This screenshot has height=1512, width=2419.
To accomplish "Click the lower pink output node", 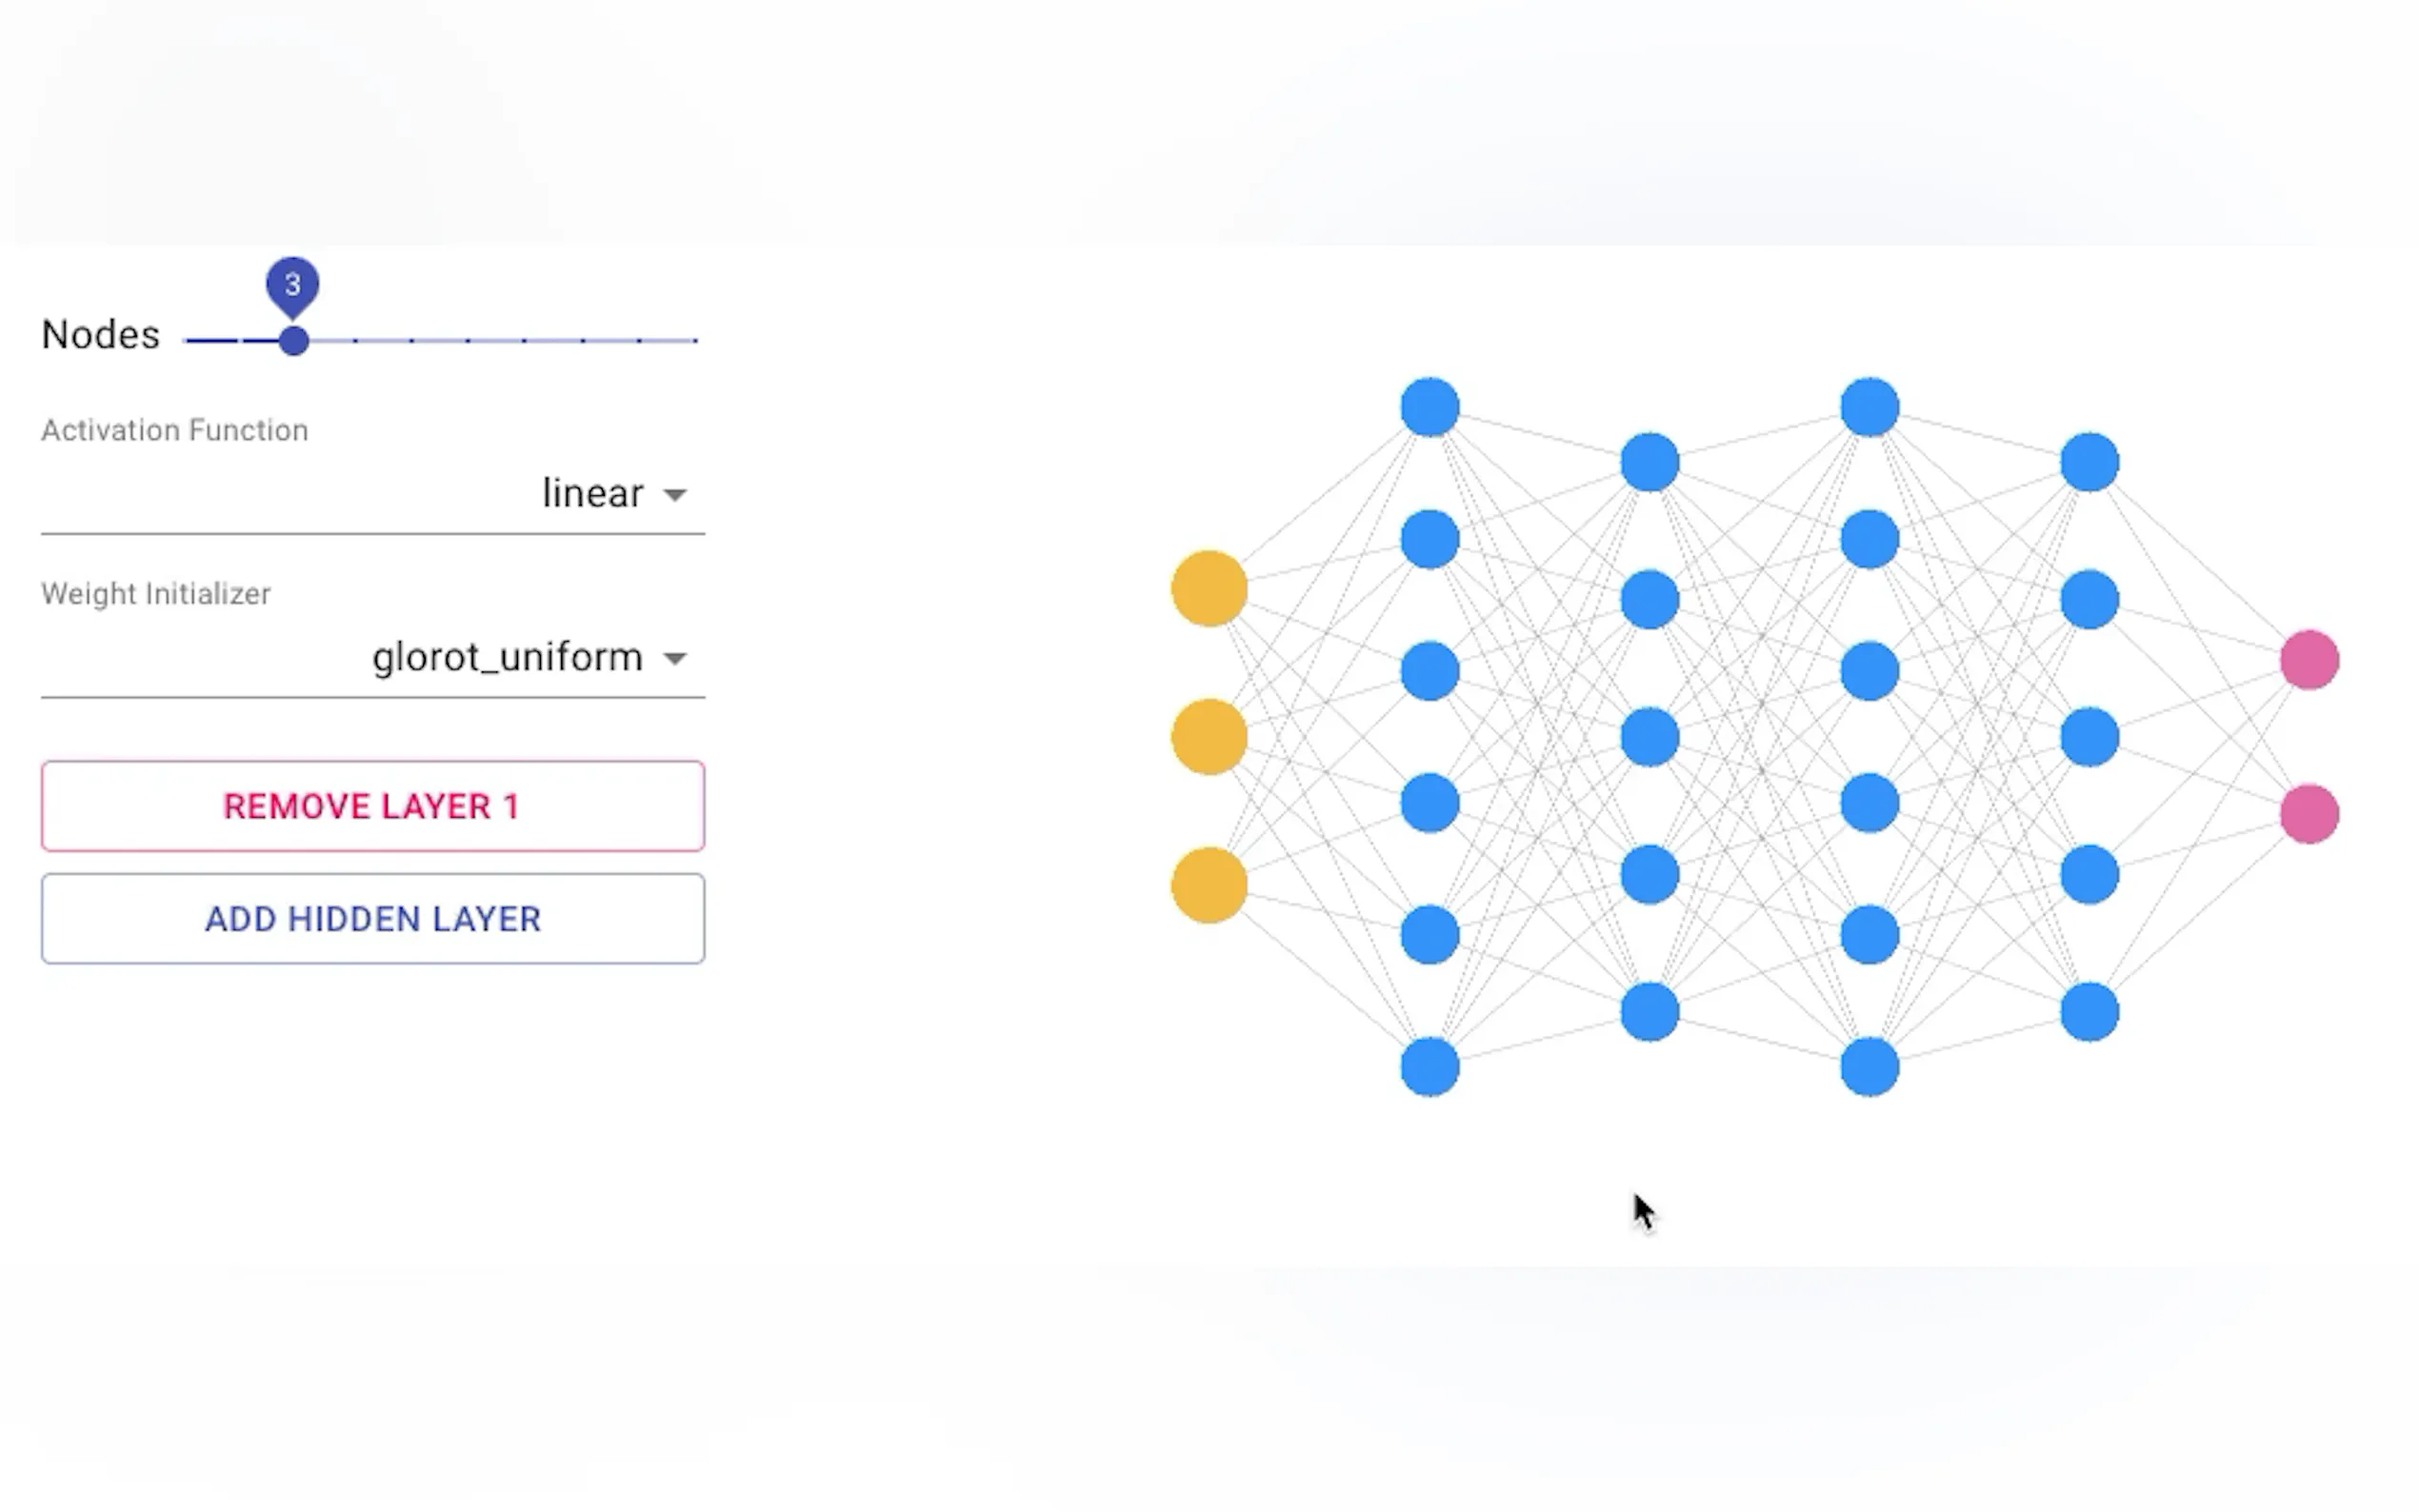I will [x=2309, y=814].
